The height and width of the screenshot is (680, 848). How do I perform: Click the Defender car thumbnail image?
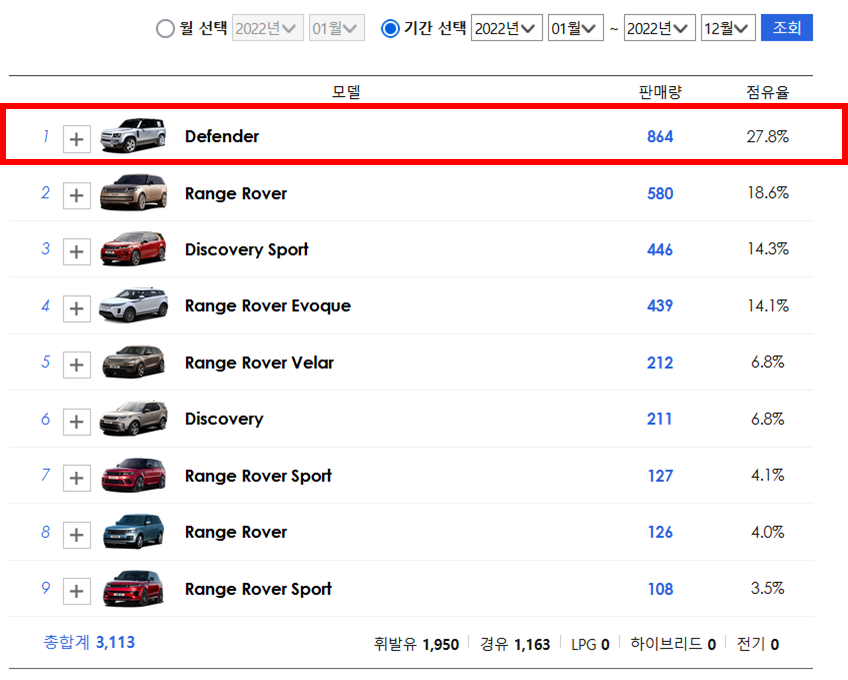click(x=133, y=138)
